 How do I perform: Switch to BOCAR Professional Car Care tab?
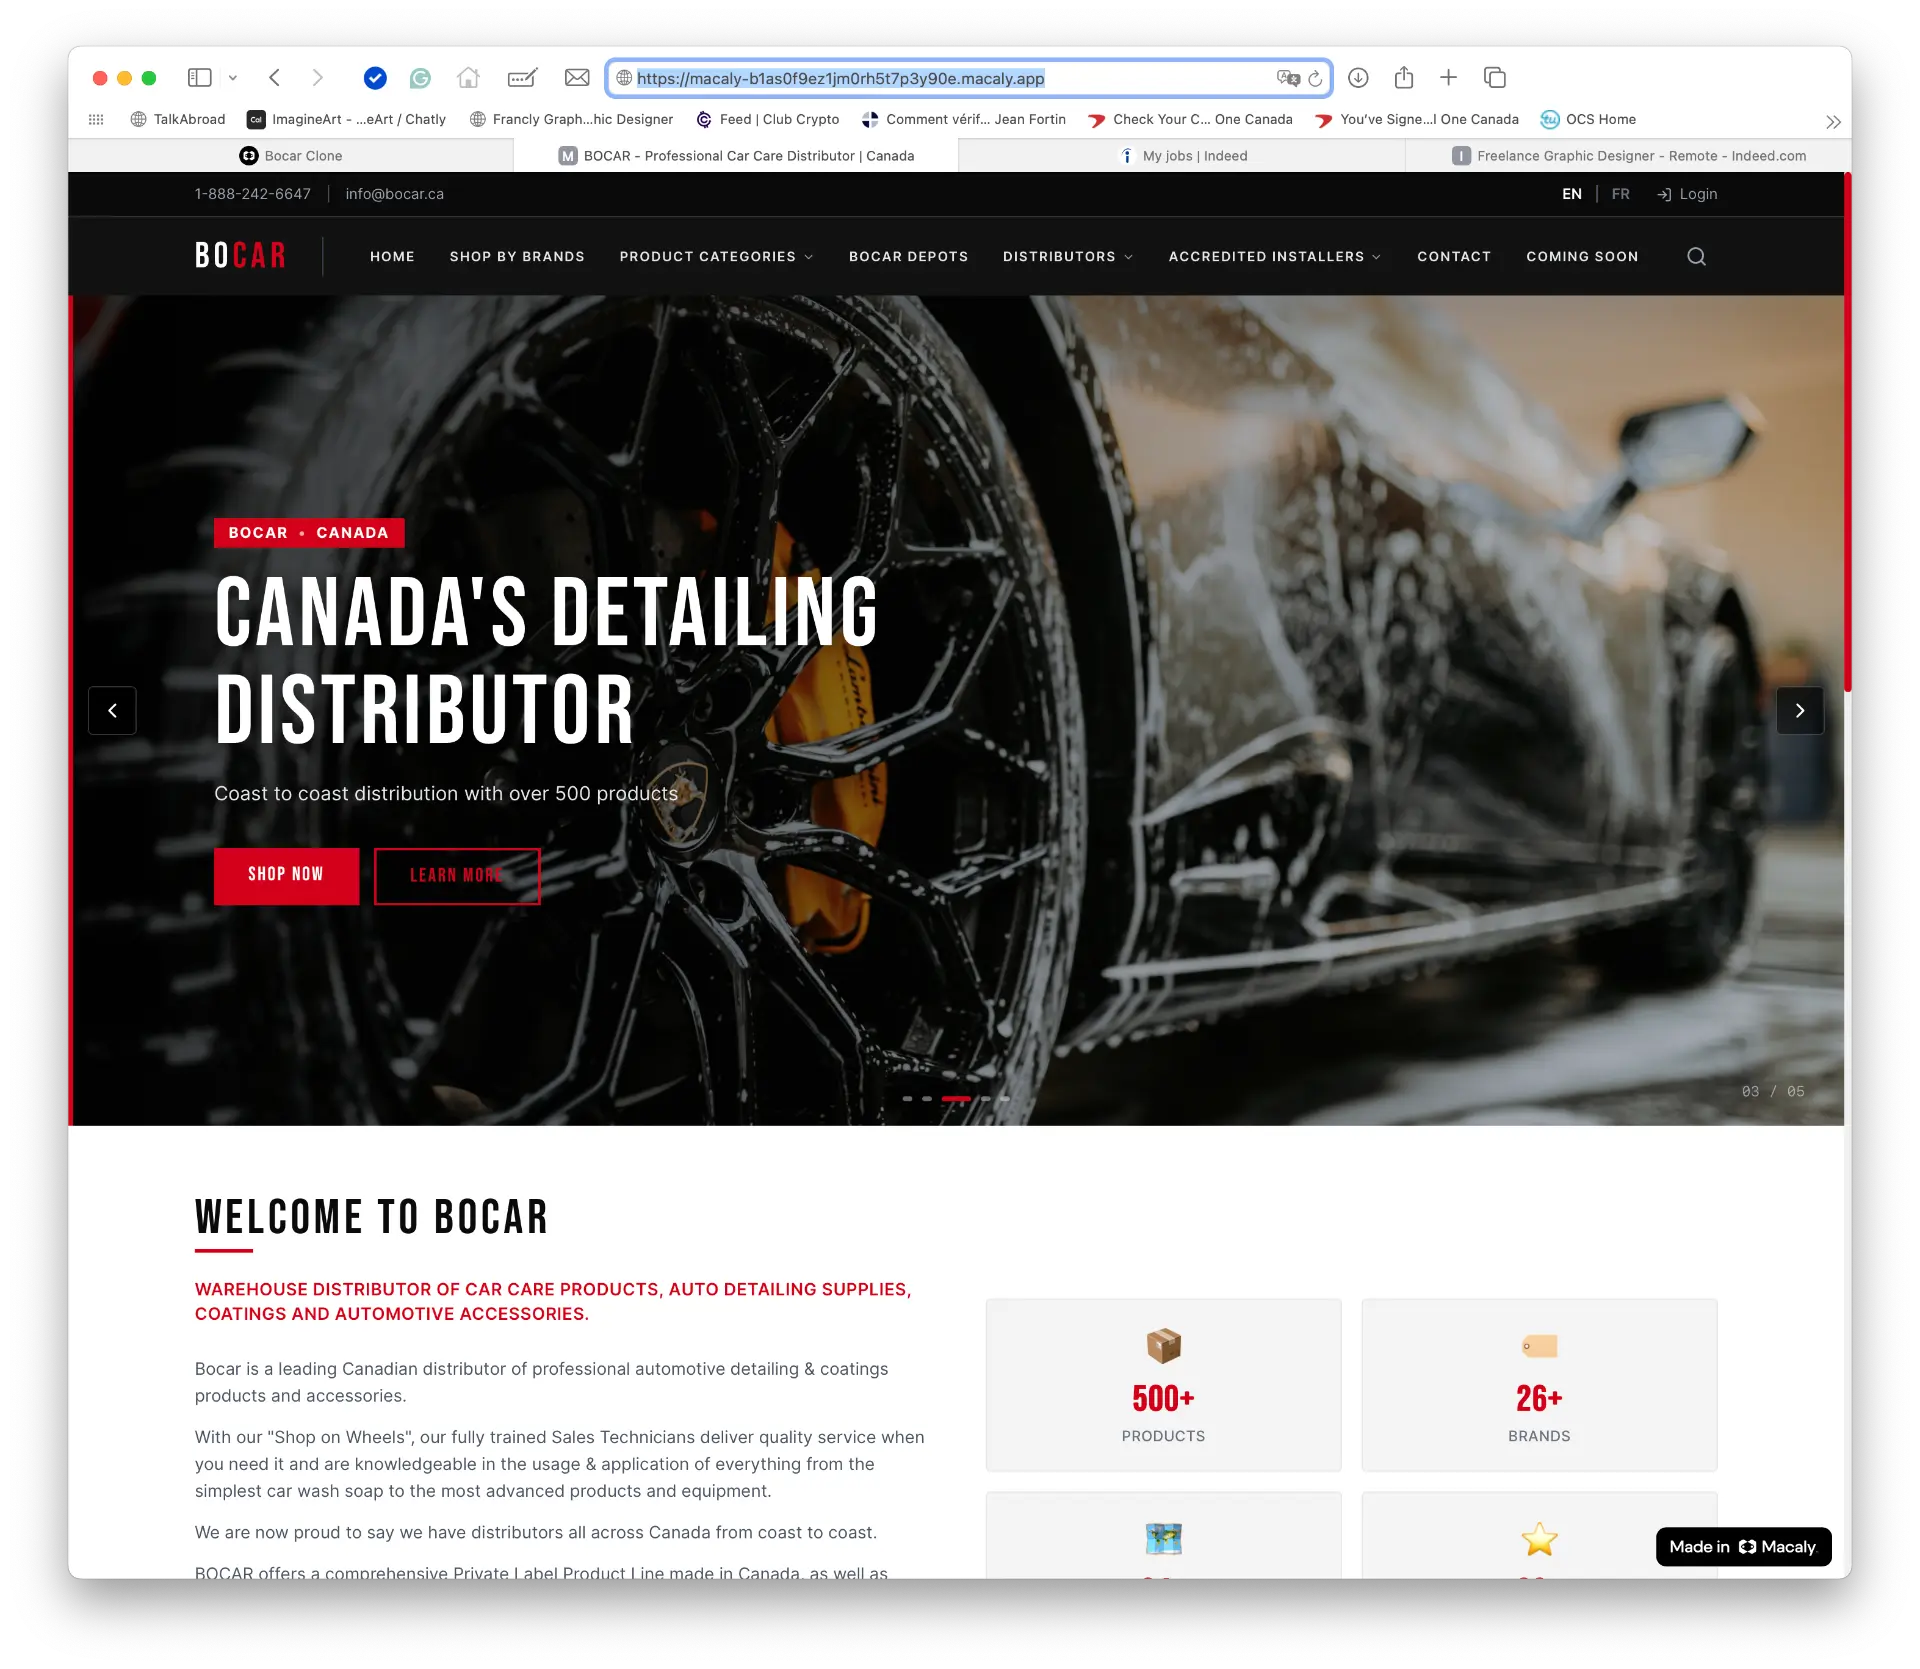[x=736, y=156]
